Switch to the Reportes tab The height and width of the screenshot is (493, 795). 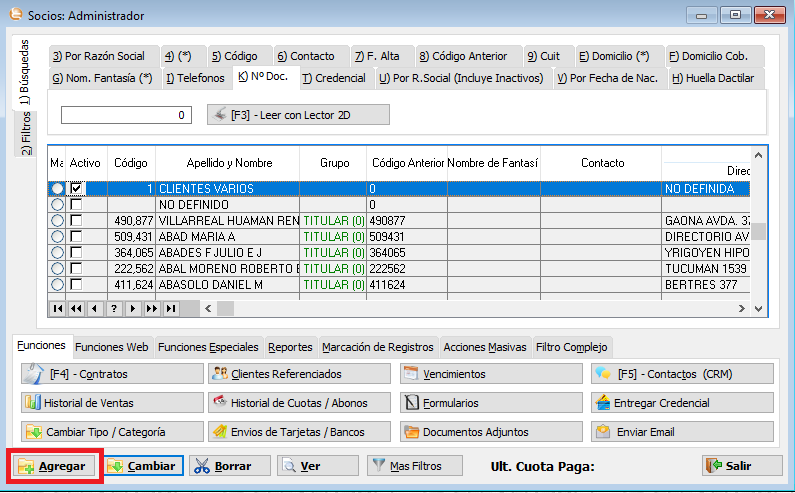(x=290, y=347)
